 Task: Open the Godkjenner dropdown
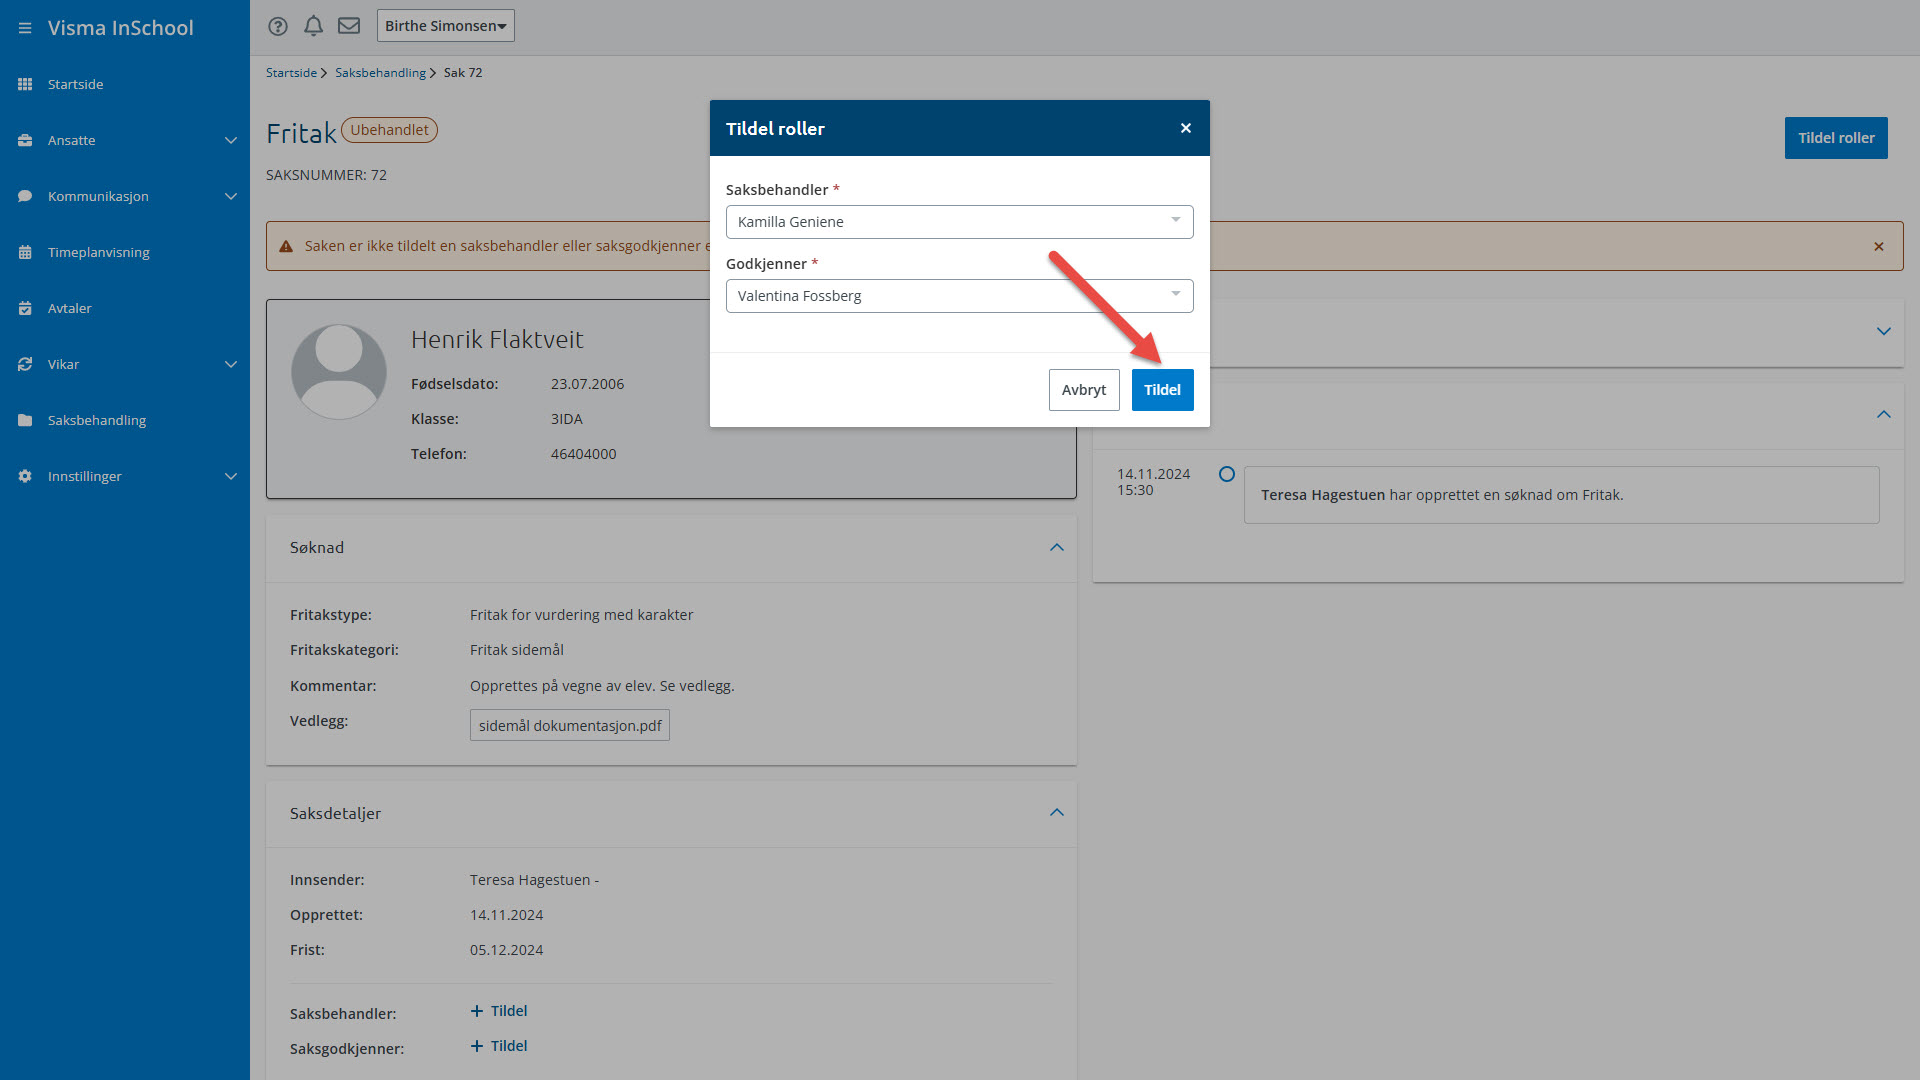click(959, 296)
